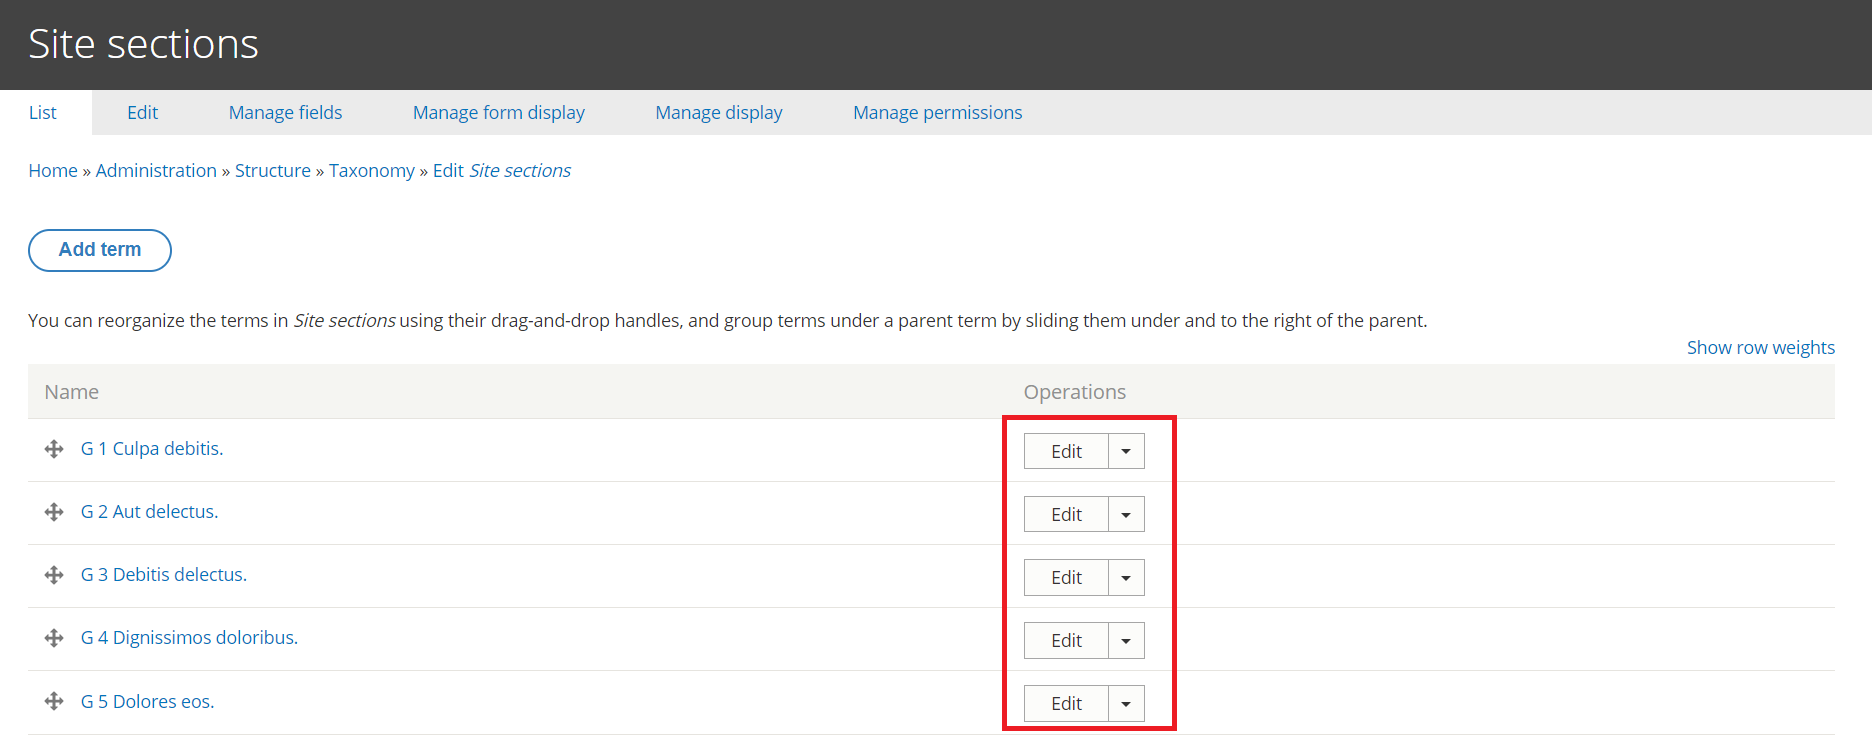This screenshot has width=1872, height=737.
Task: Switch to the Manage fields tab
Action: pos(285,113)
